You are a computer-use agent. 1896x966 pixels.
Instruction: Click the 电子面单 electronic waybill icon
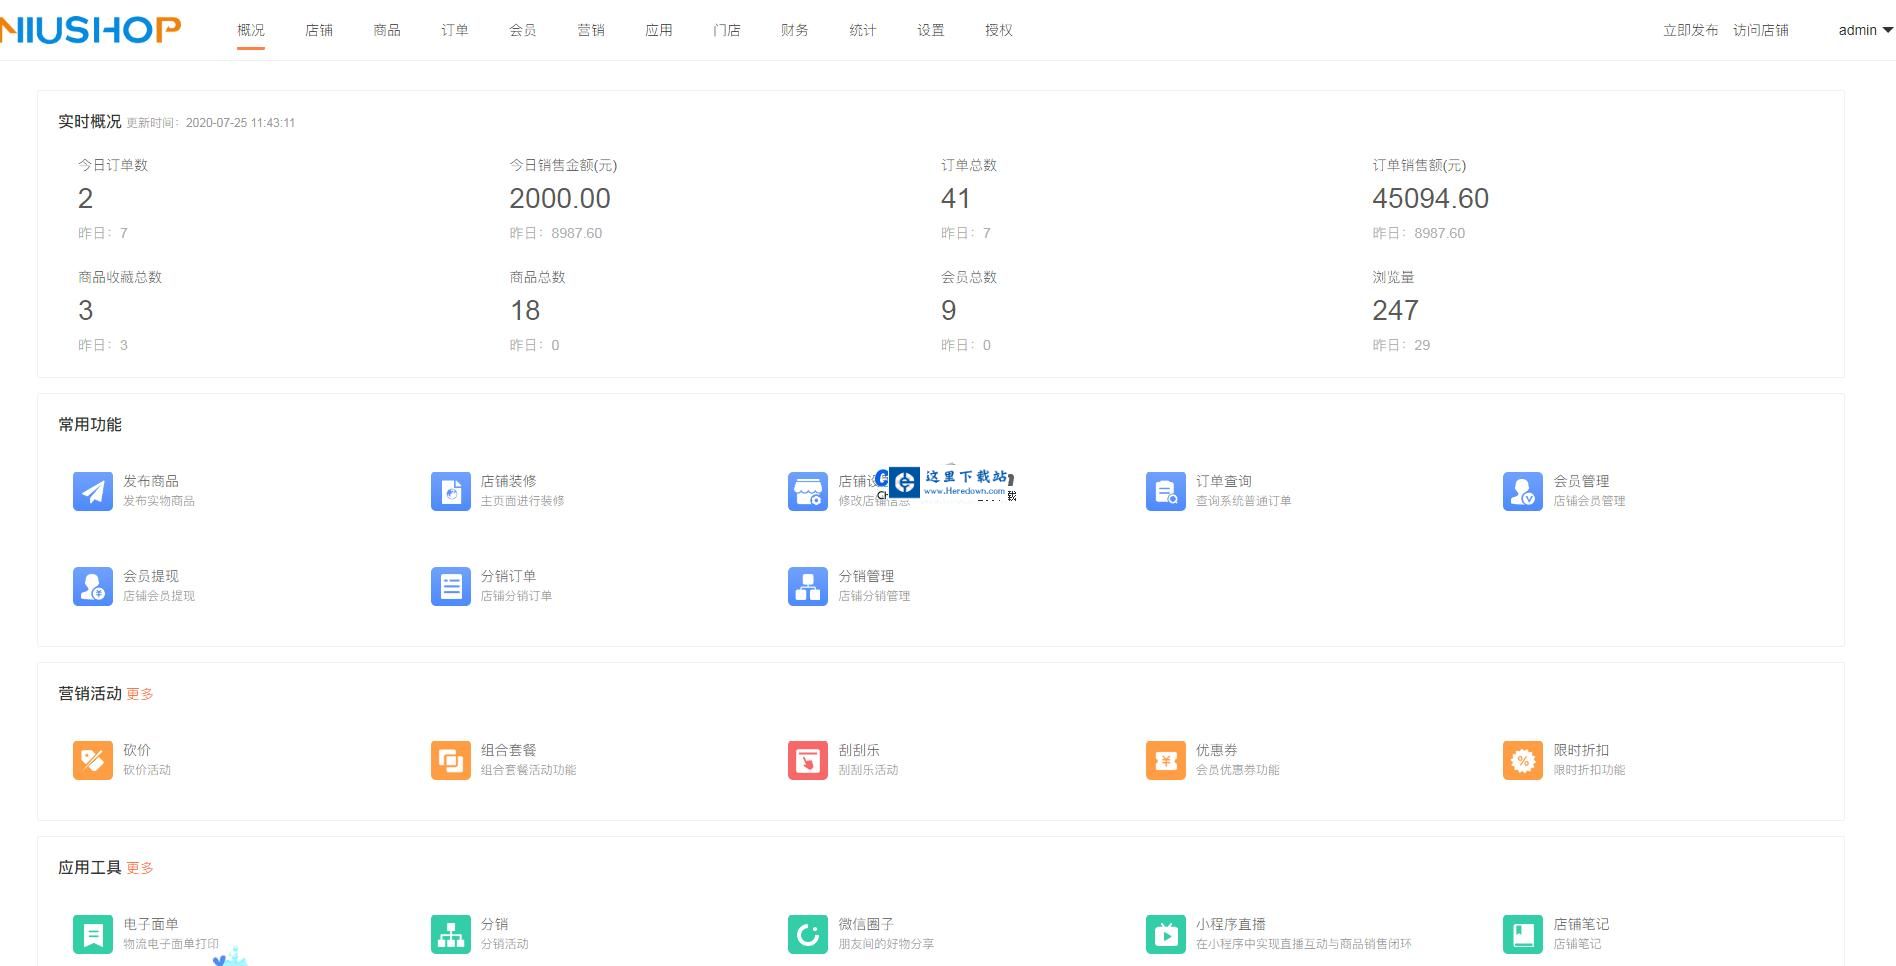pos(92,934)
